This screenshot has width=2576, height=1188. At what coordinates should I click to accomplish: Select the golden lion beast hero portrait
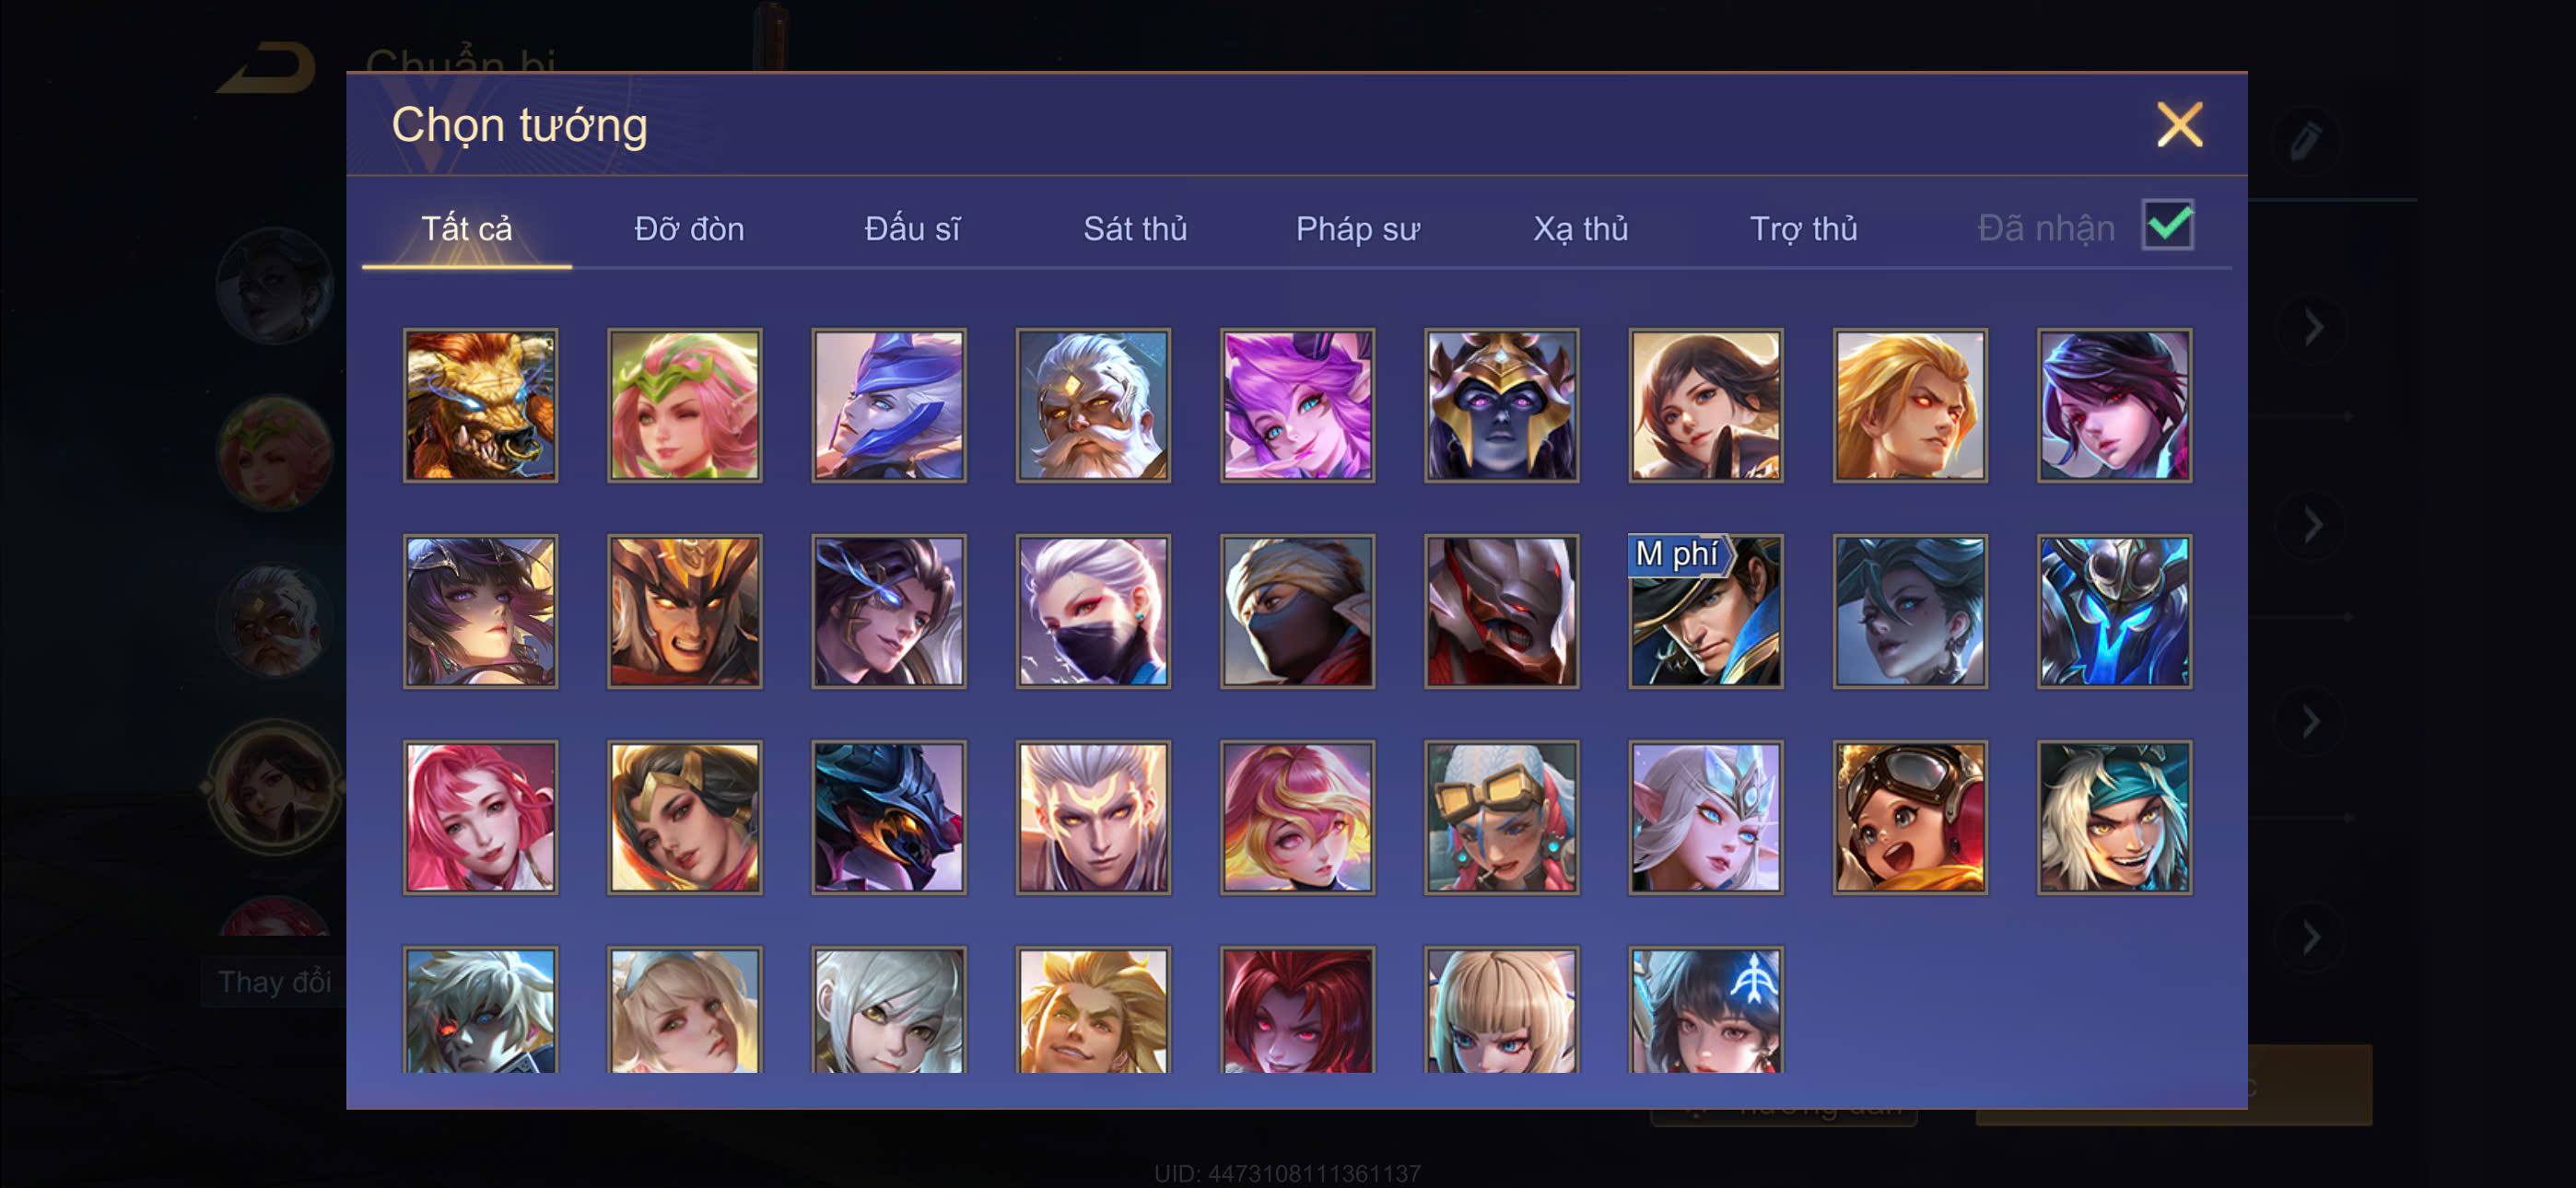pyautogui.click(x=480, y=405)
